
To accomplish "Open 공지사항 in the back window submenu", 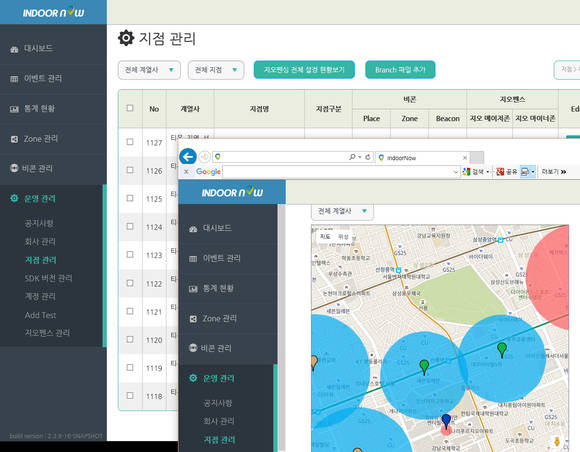I will coord(39,223).
